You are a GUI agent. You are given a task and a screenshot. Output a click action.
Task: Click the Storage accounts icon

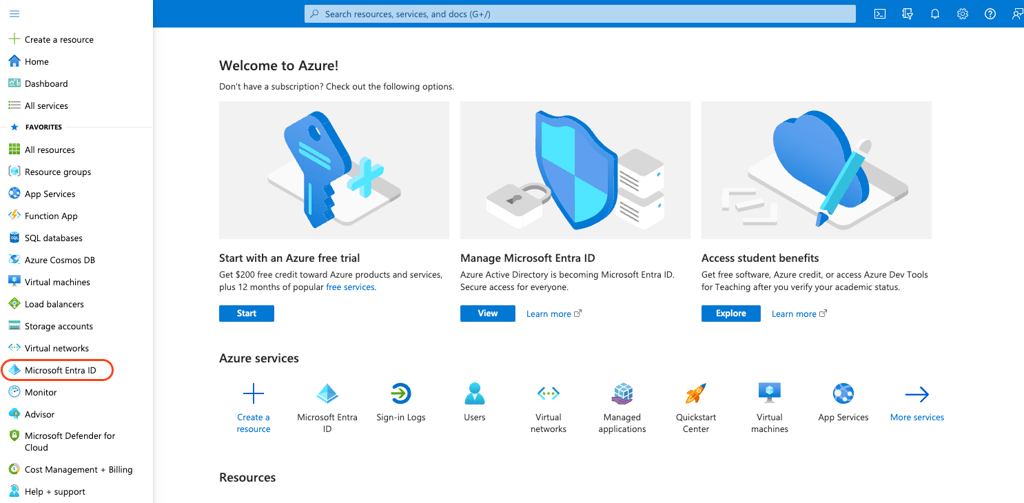[x=14, y=326]
